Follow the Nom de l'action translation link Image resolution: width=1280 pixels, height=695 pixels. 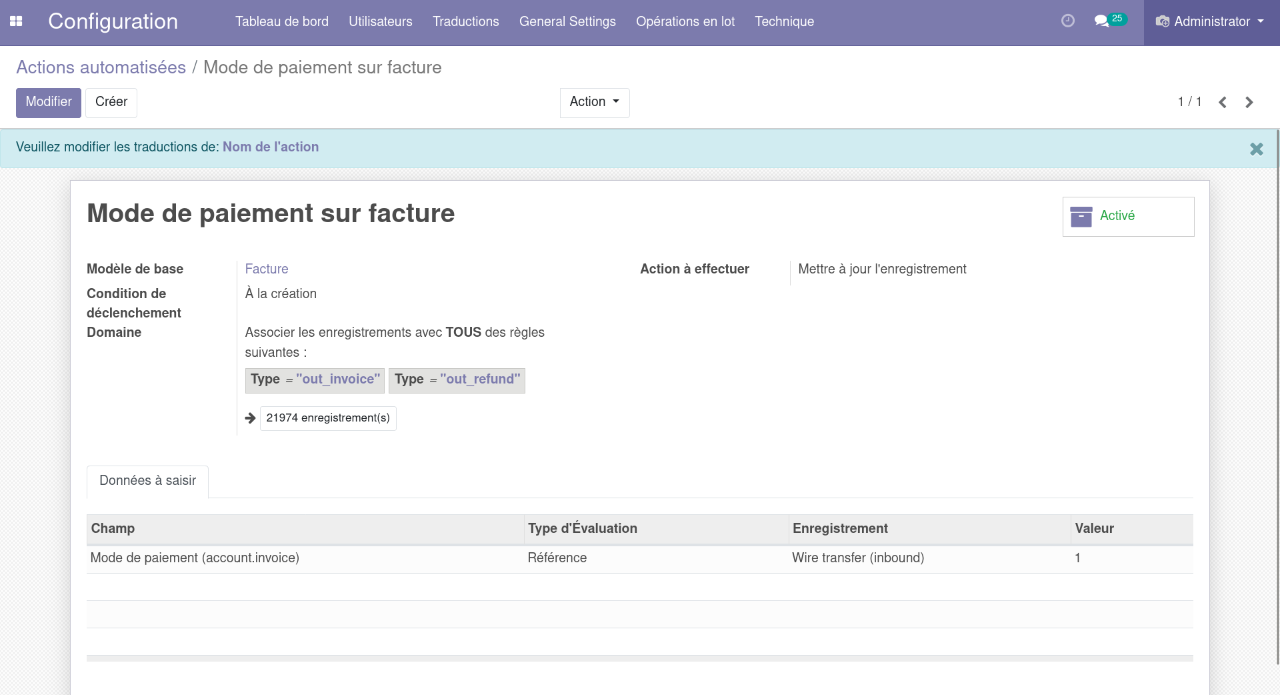coord(271,147)
